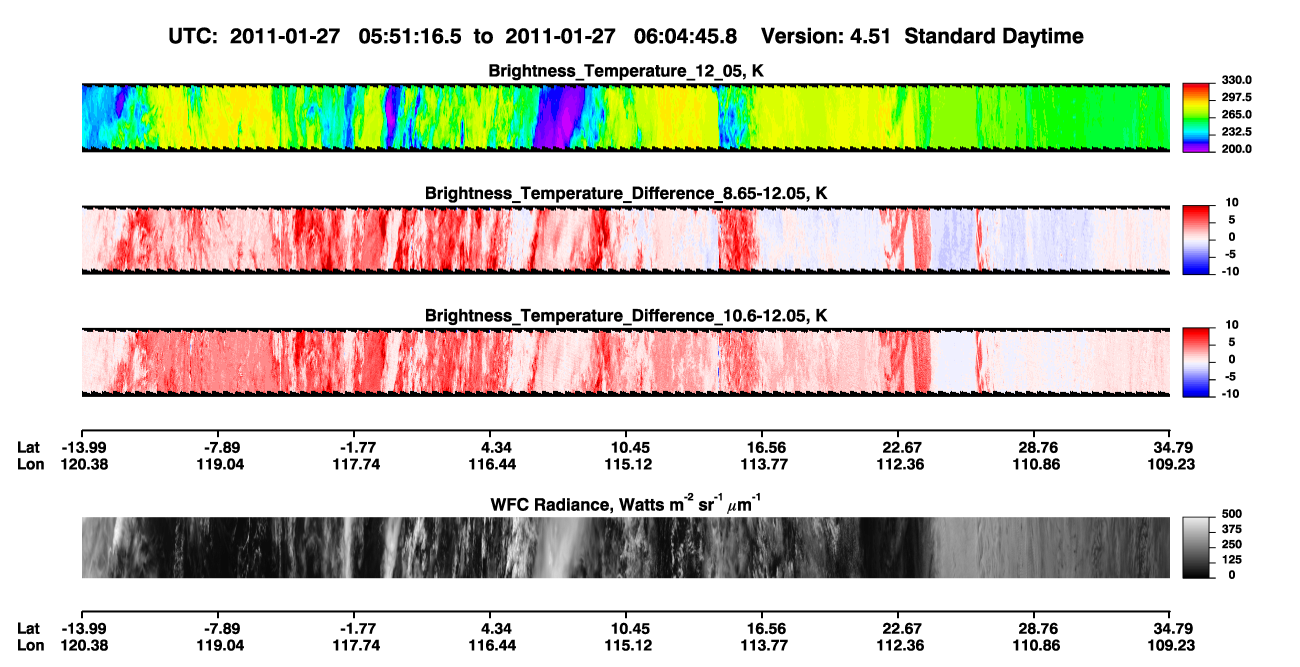Click longitude "109.23" under the WFC Radiance panel

[1170, 645]
